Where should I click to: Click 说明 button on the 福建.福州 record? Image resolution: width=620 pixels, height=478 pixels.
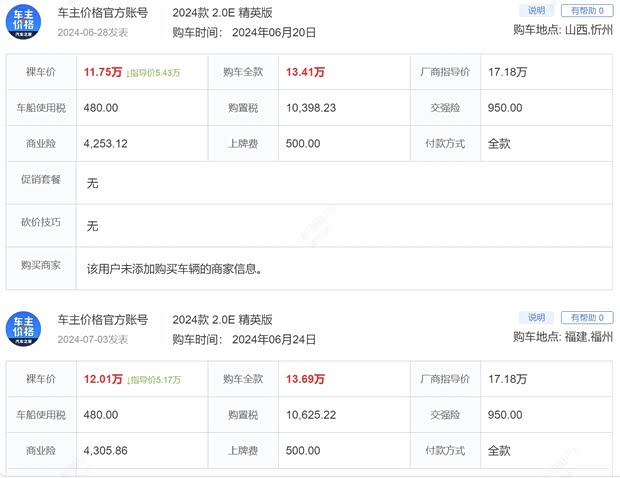point(537,318)
